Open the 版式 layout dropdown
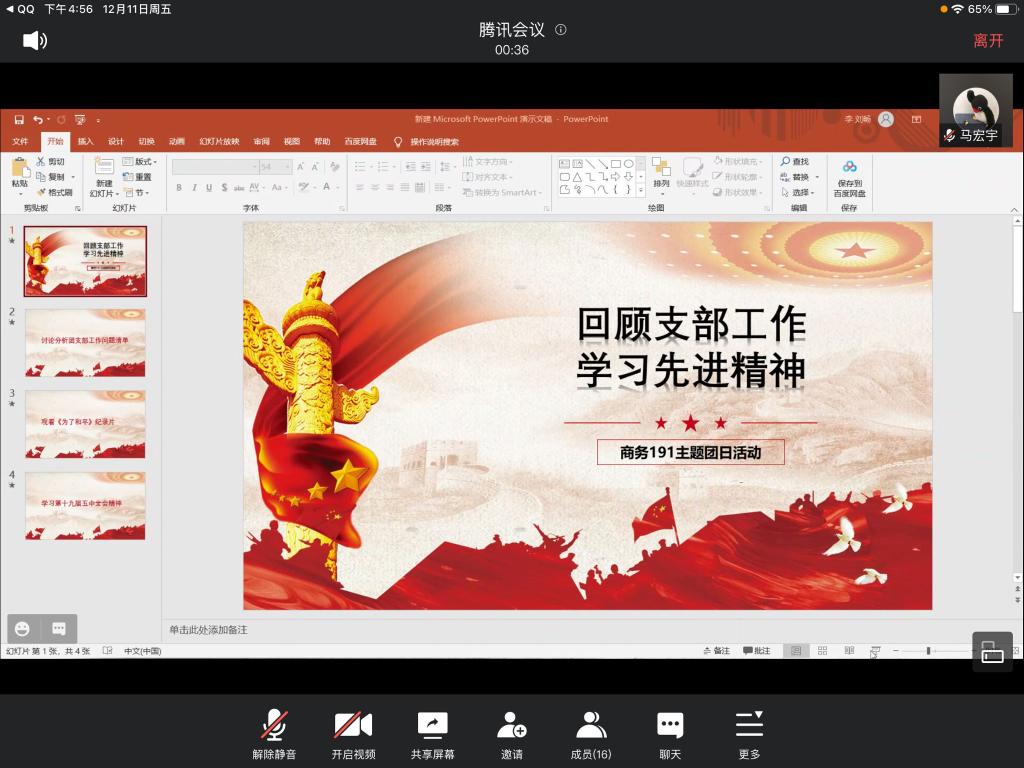1024x768 pixels. [x=140, y=161]
